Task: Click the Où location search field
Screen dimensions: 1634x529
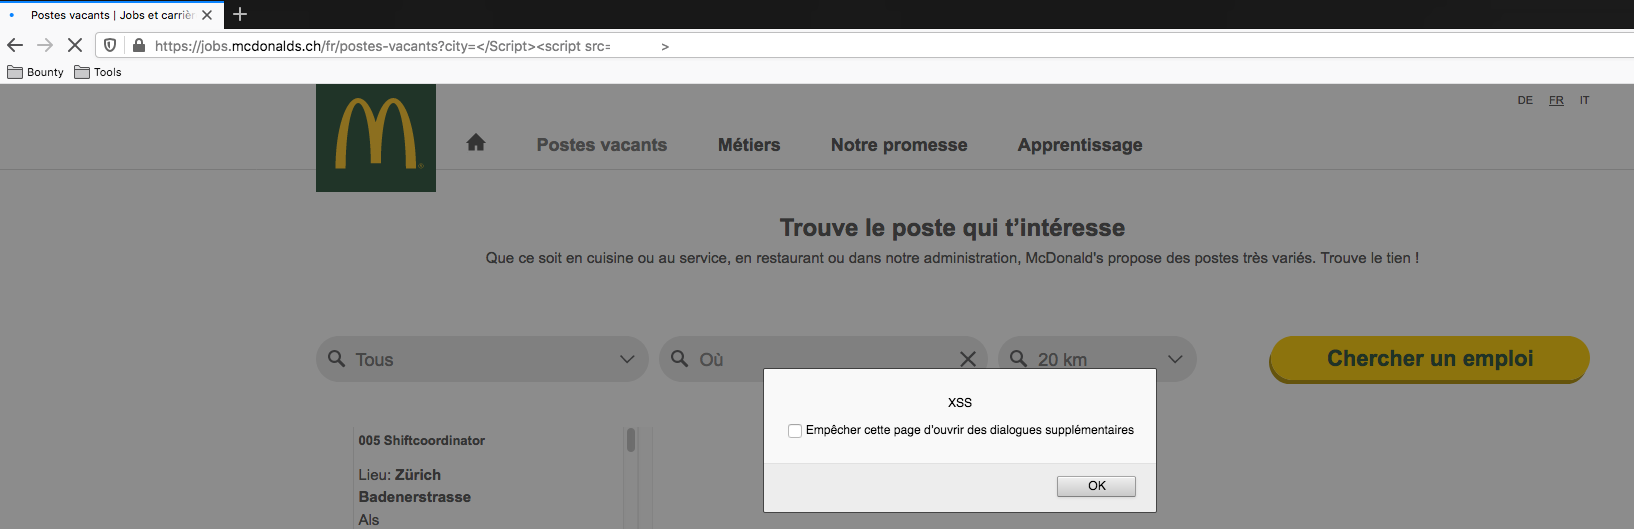Action: [823, 359]
